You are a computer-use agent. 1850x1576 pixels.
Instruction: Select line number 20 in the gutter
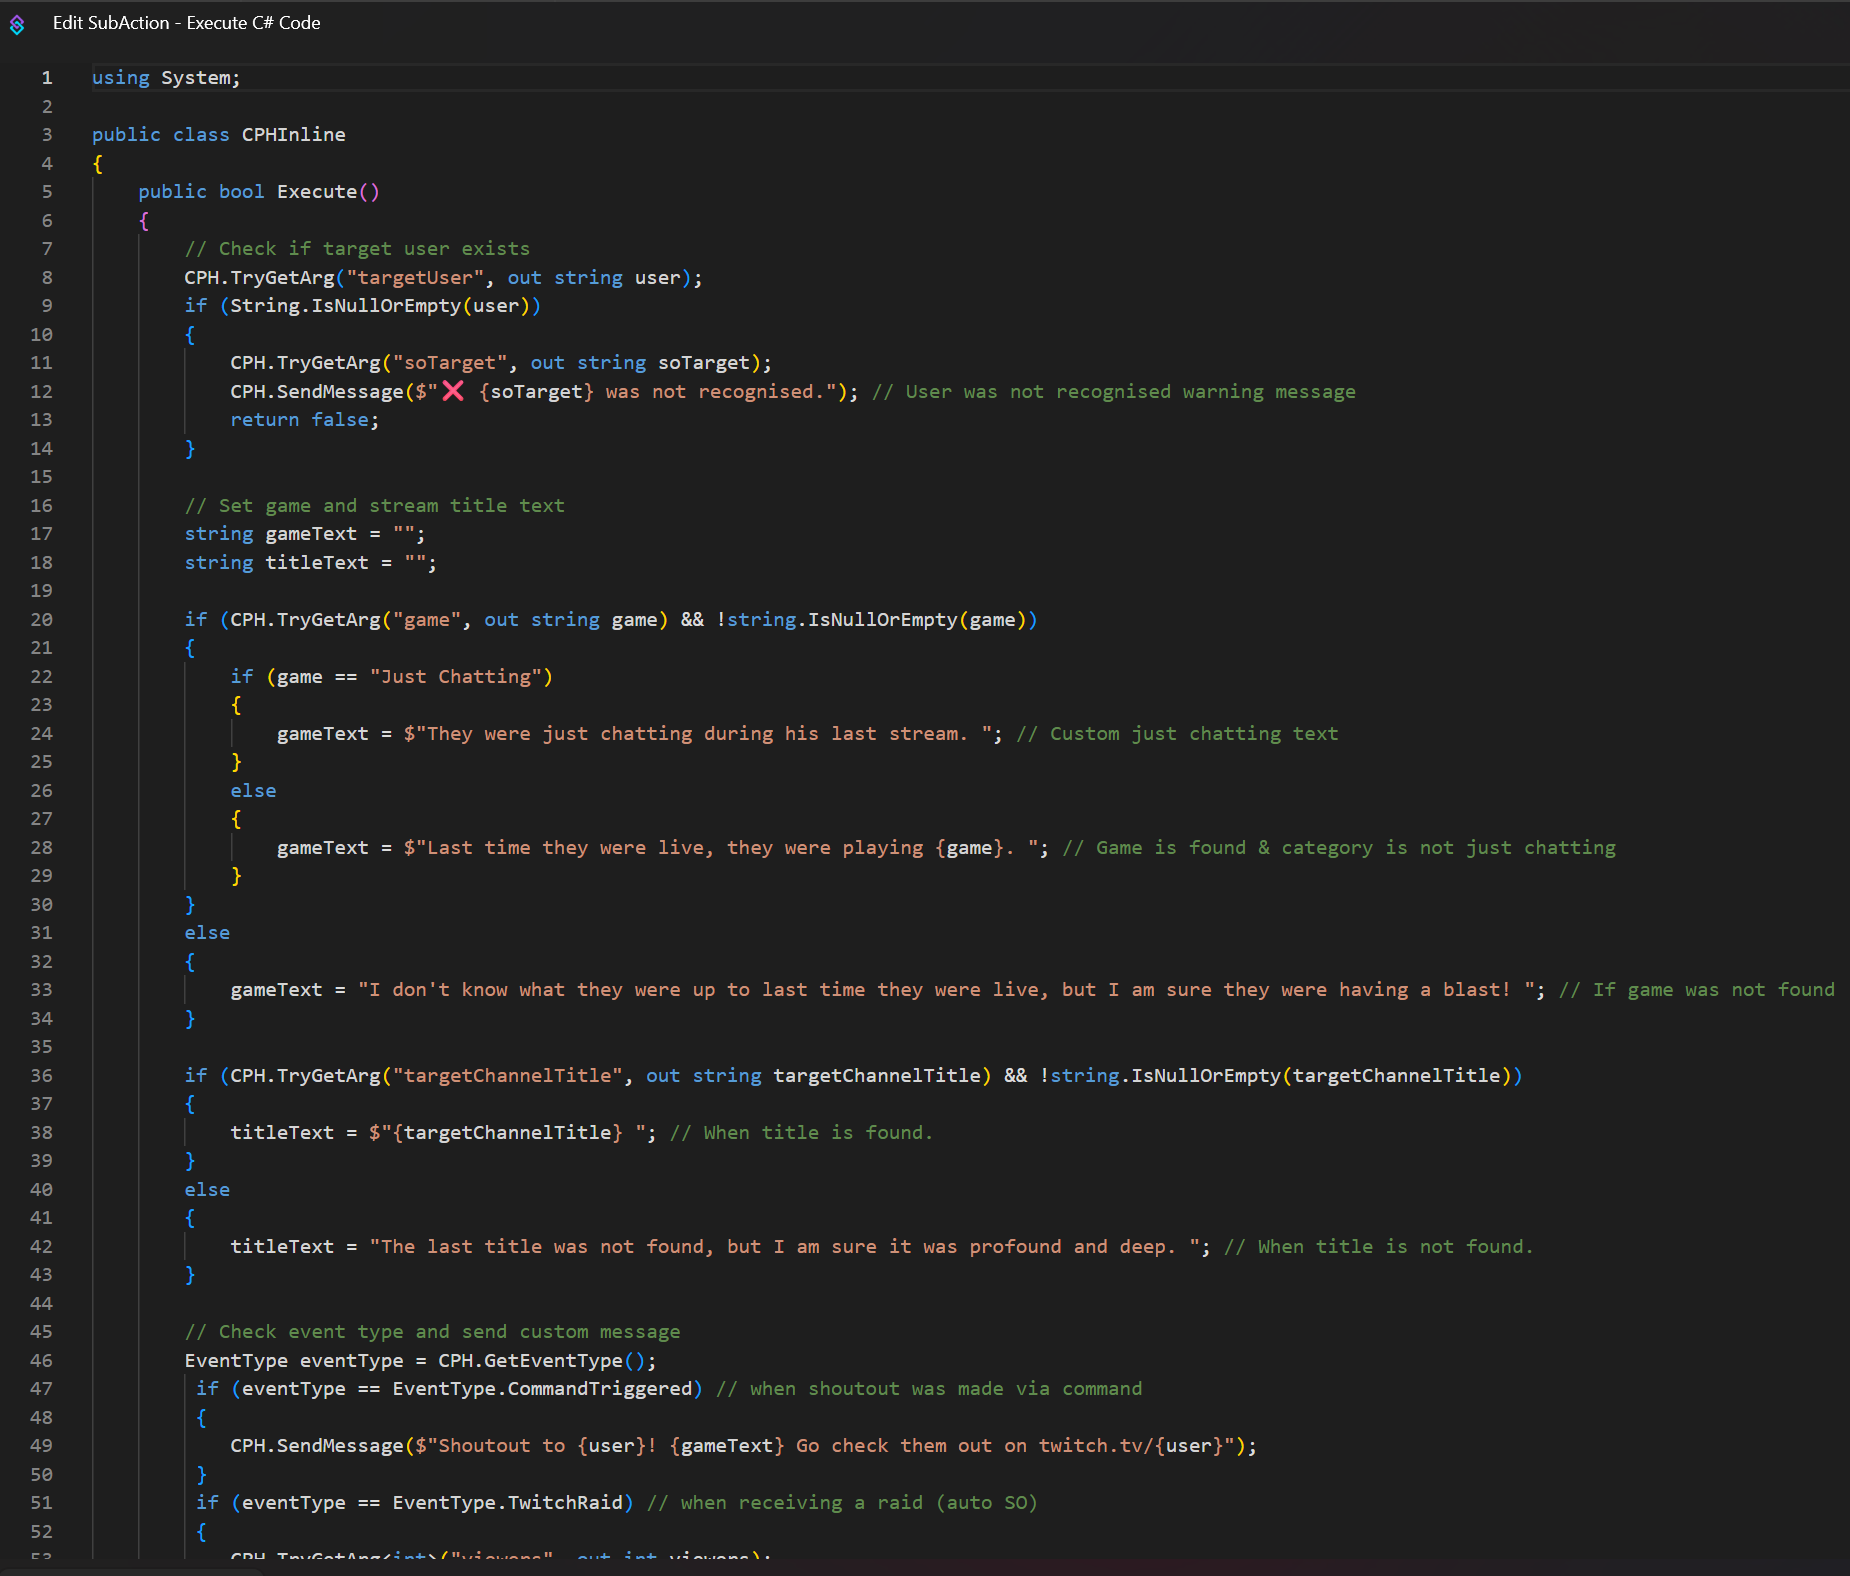coord(41,620)
